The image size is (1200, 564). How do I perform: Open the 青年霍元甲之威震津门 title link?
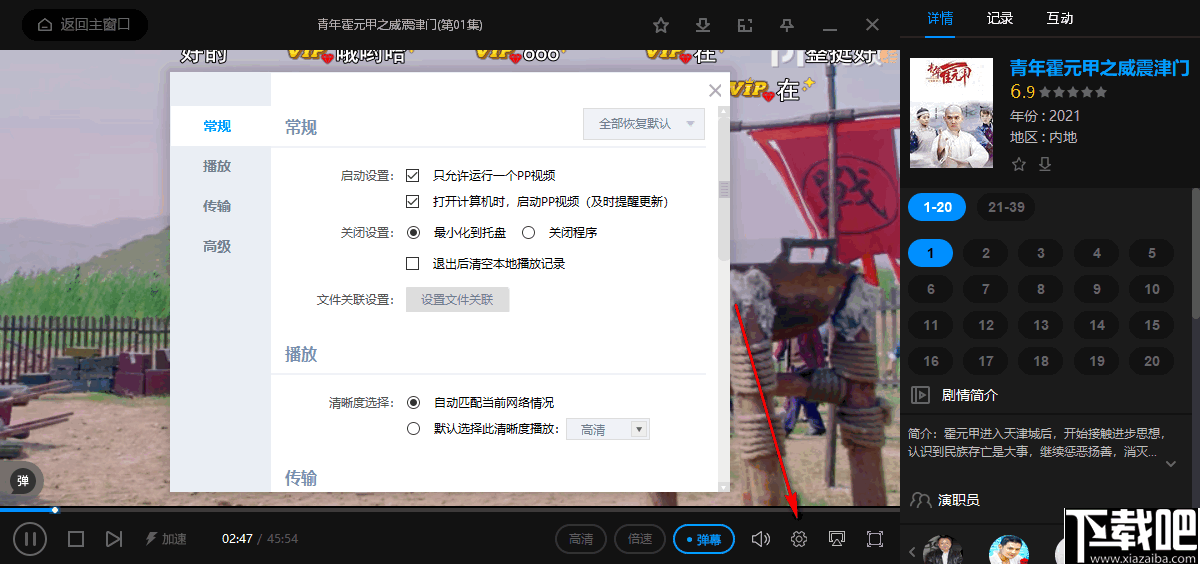point(1100,68)
